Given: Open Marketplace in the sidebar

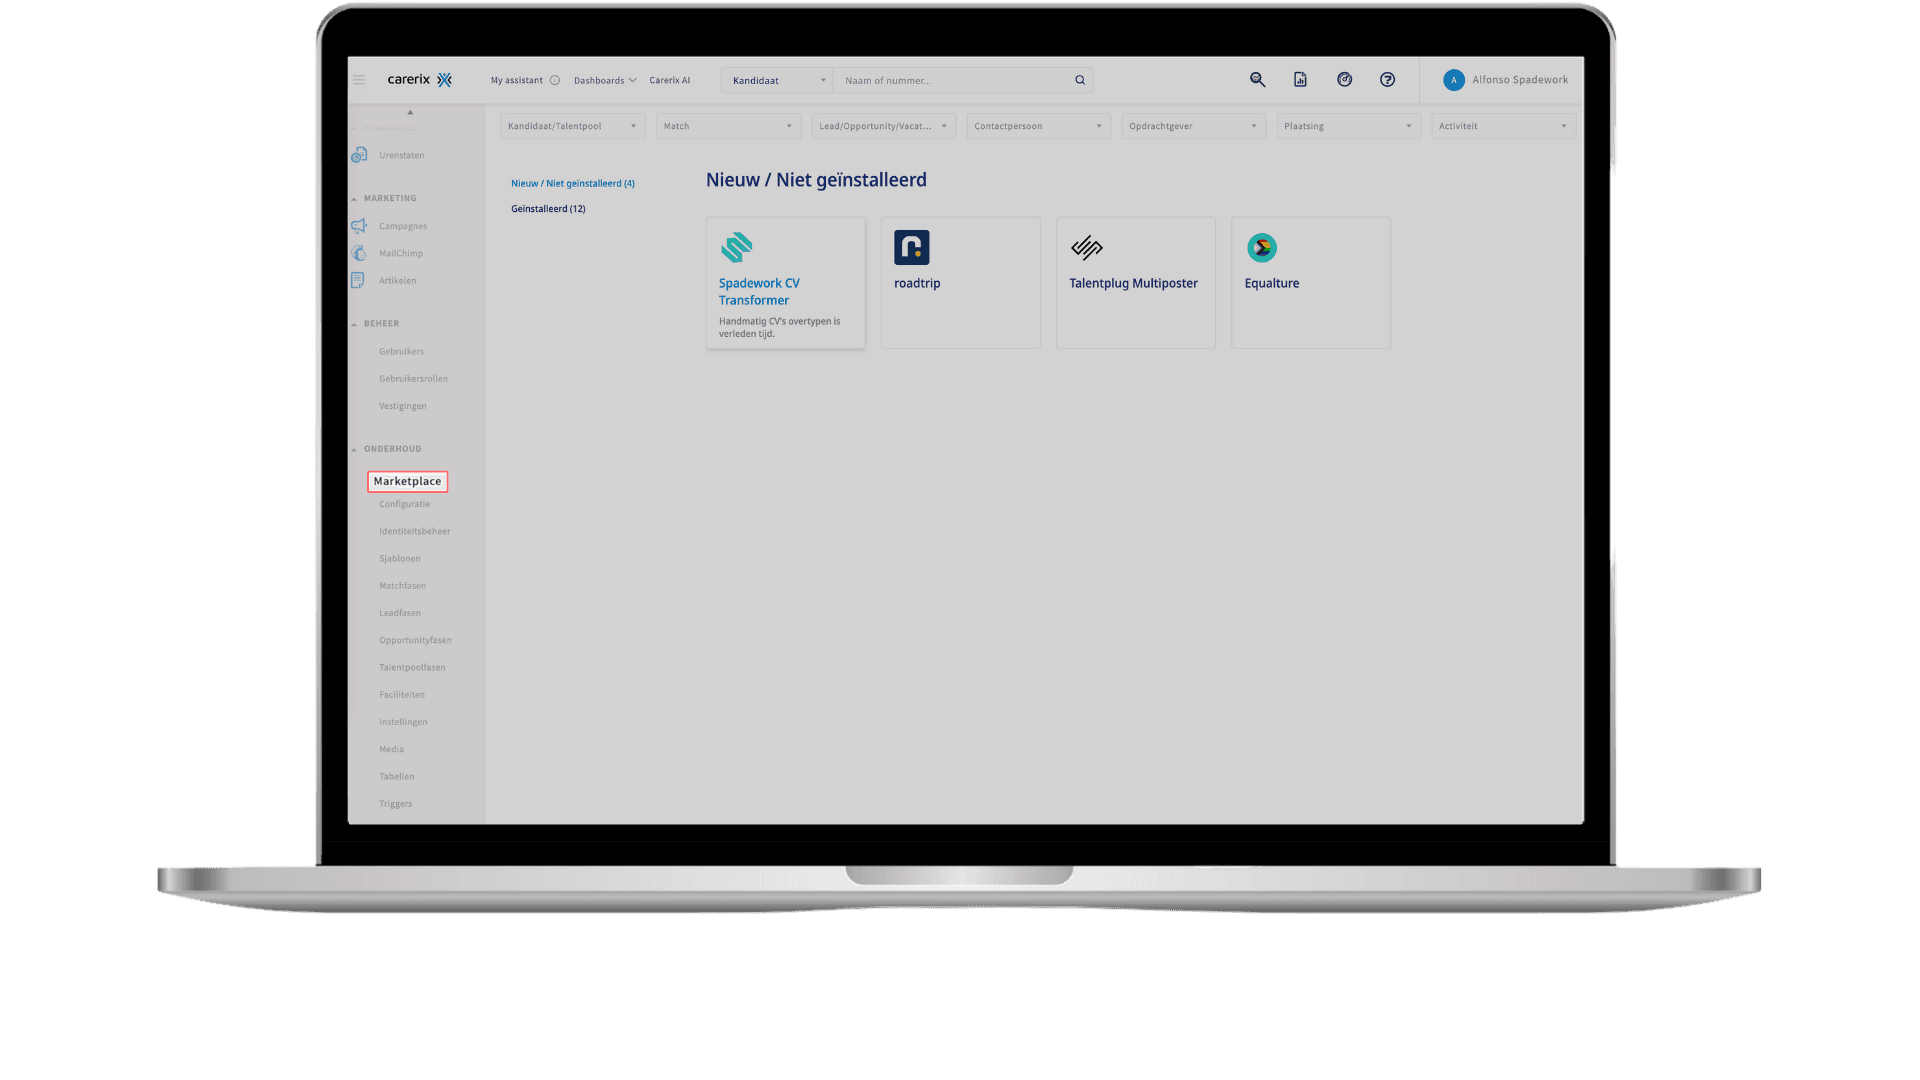Looking at the screenshot, I should 407,481.
